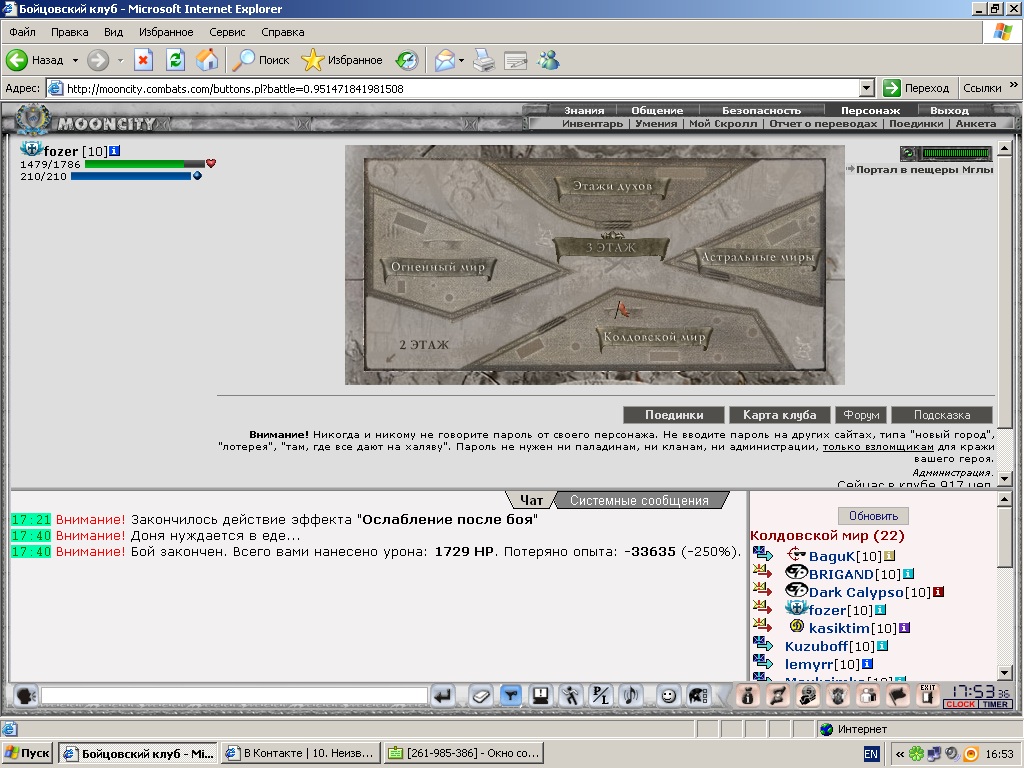Expand the Ссылки links bar chevron

click(x=1014, y=85)
